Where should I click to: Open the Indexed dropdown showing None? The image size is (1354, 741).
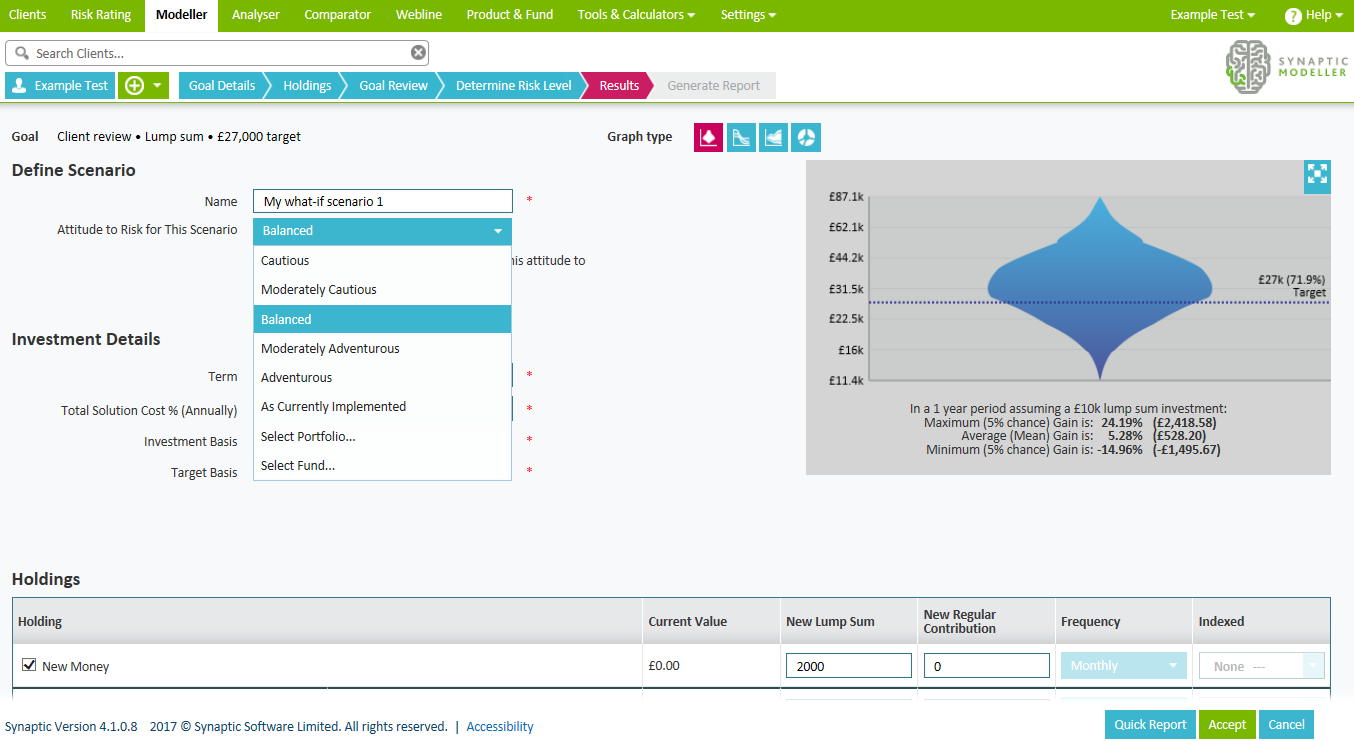1262,666
